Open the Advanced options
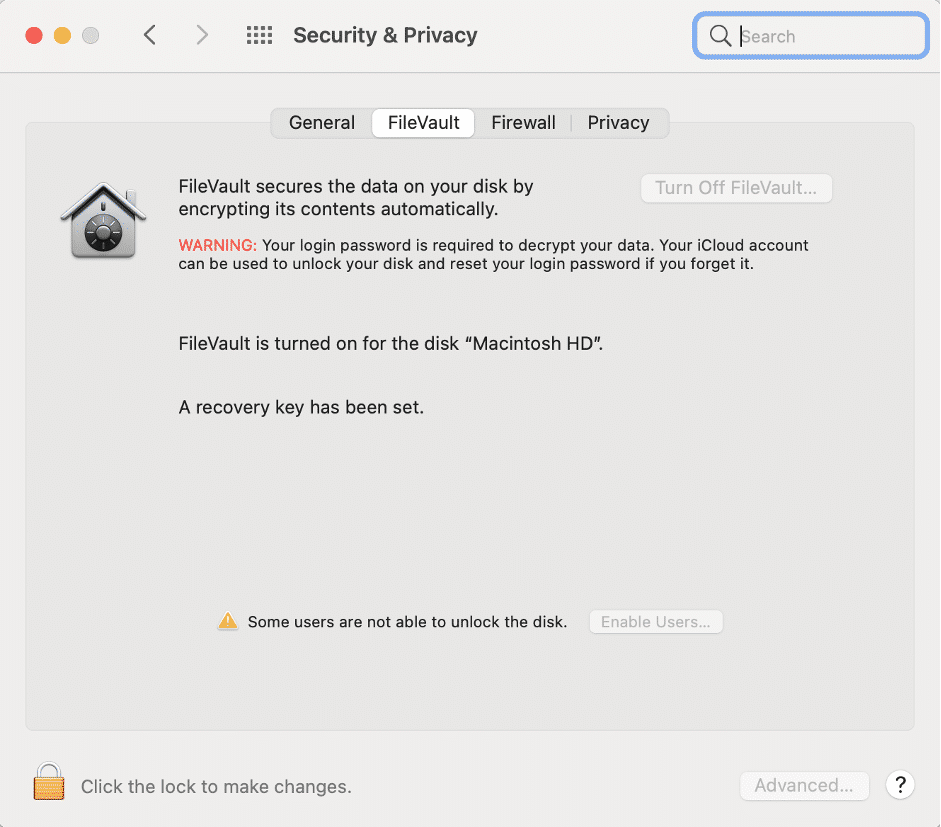This screenshot has width=941, height=827. [804, 786]
